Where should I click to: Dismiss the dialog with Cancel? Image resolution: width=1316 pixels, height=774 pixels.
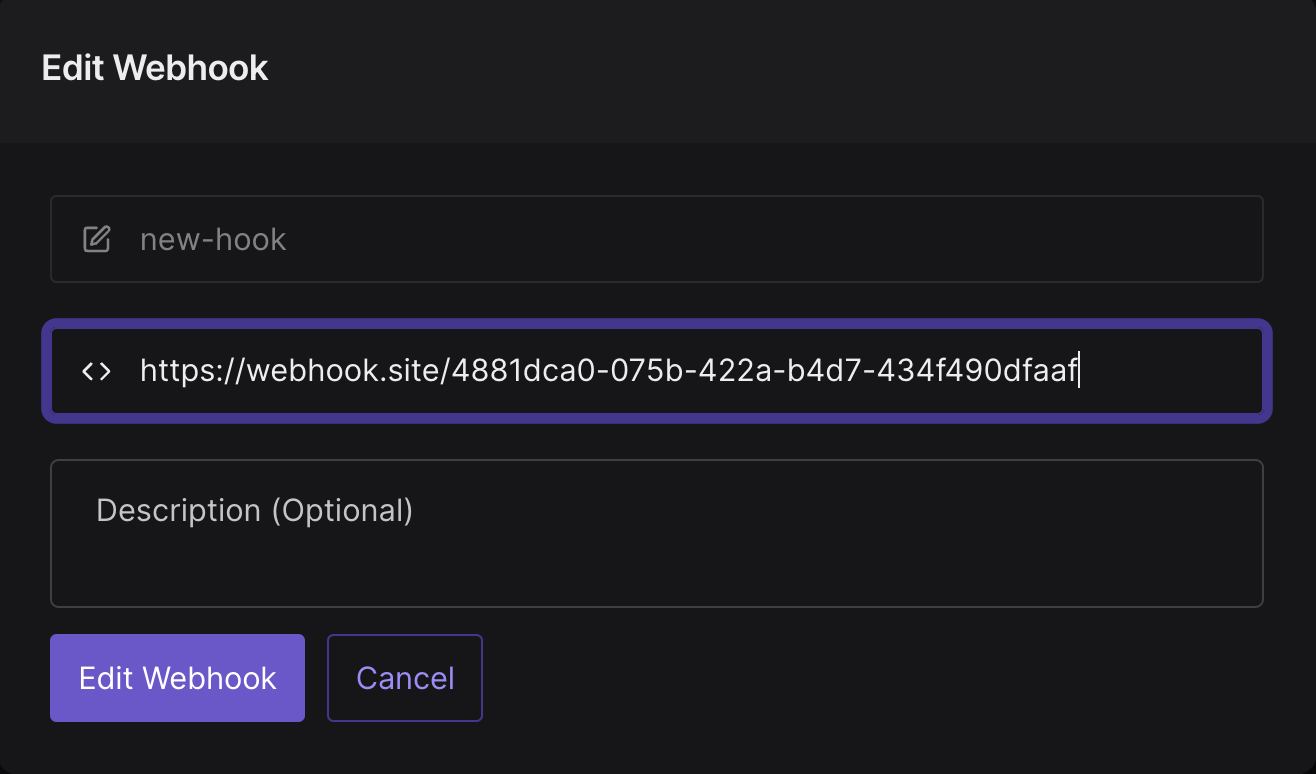pyautogui.click(x=405, y=678)
